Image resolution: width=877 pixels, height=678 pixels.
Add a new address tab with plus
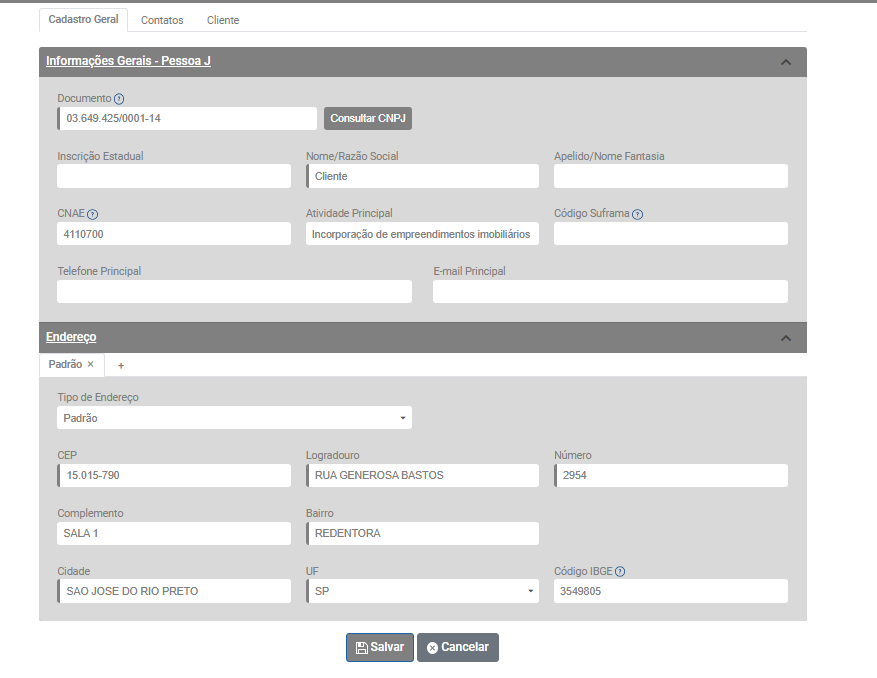click(121, 366)
